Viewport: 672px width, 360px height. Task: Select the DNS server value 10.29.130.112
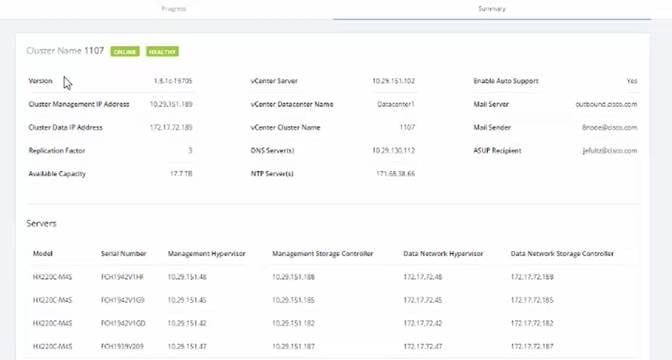pyautogui.click(x=393, y=150)
